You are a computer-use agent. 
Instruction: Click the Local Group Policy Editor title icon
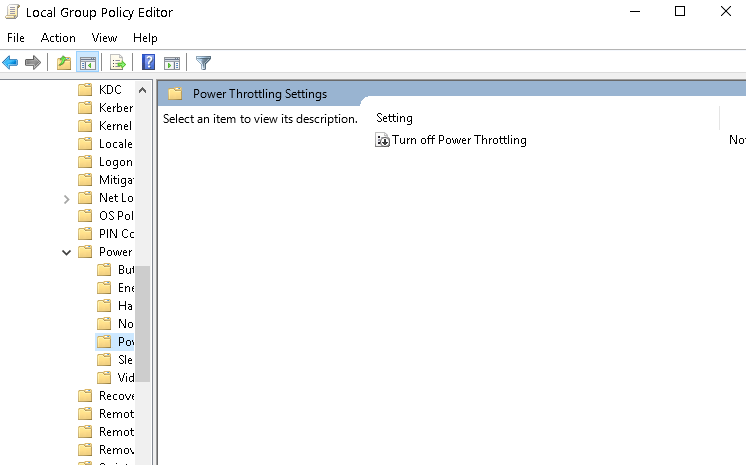(x=12, y=12)
